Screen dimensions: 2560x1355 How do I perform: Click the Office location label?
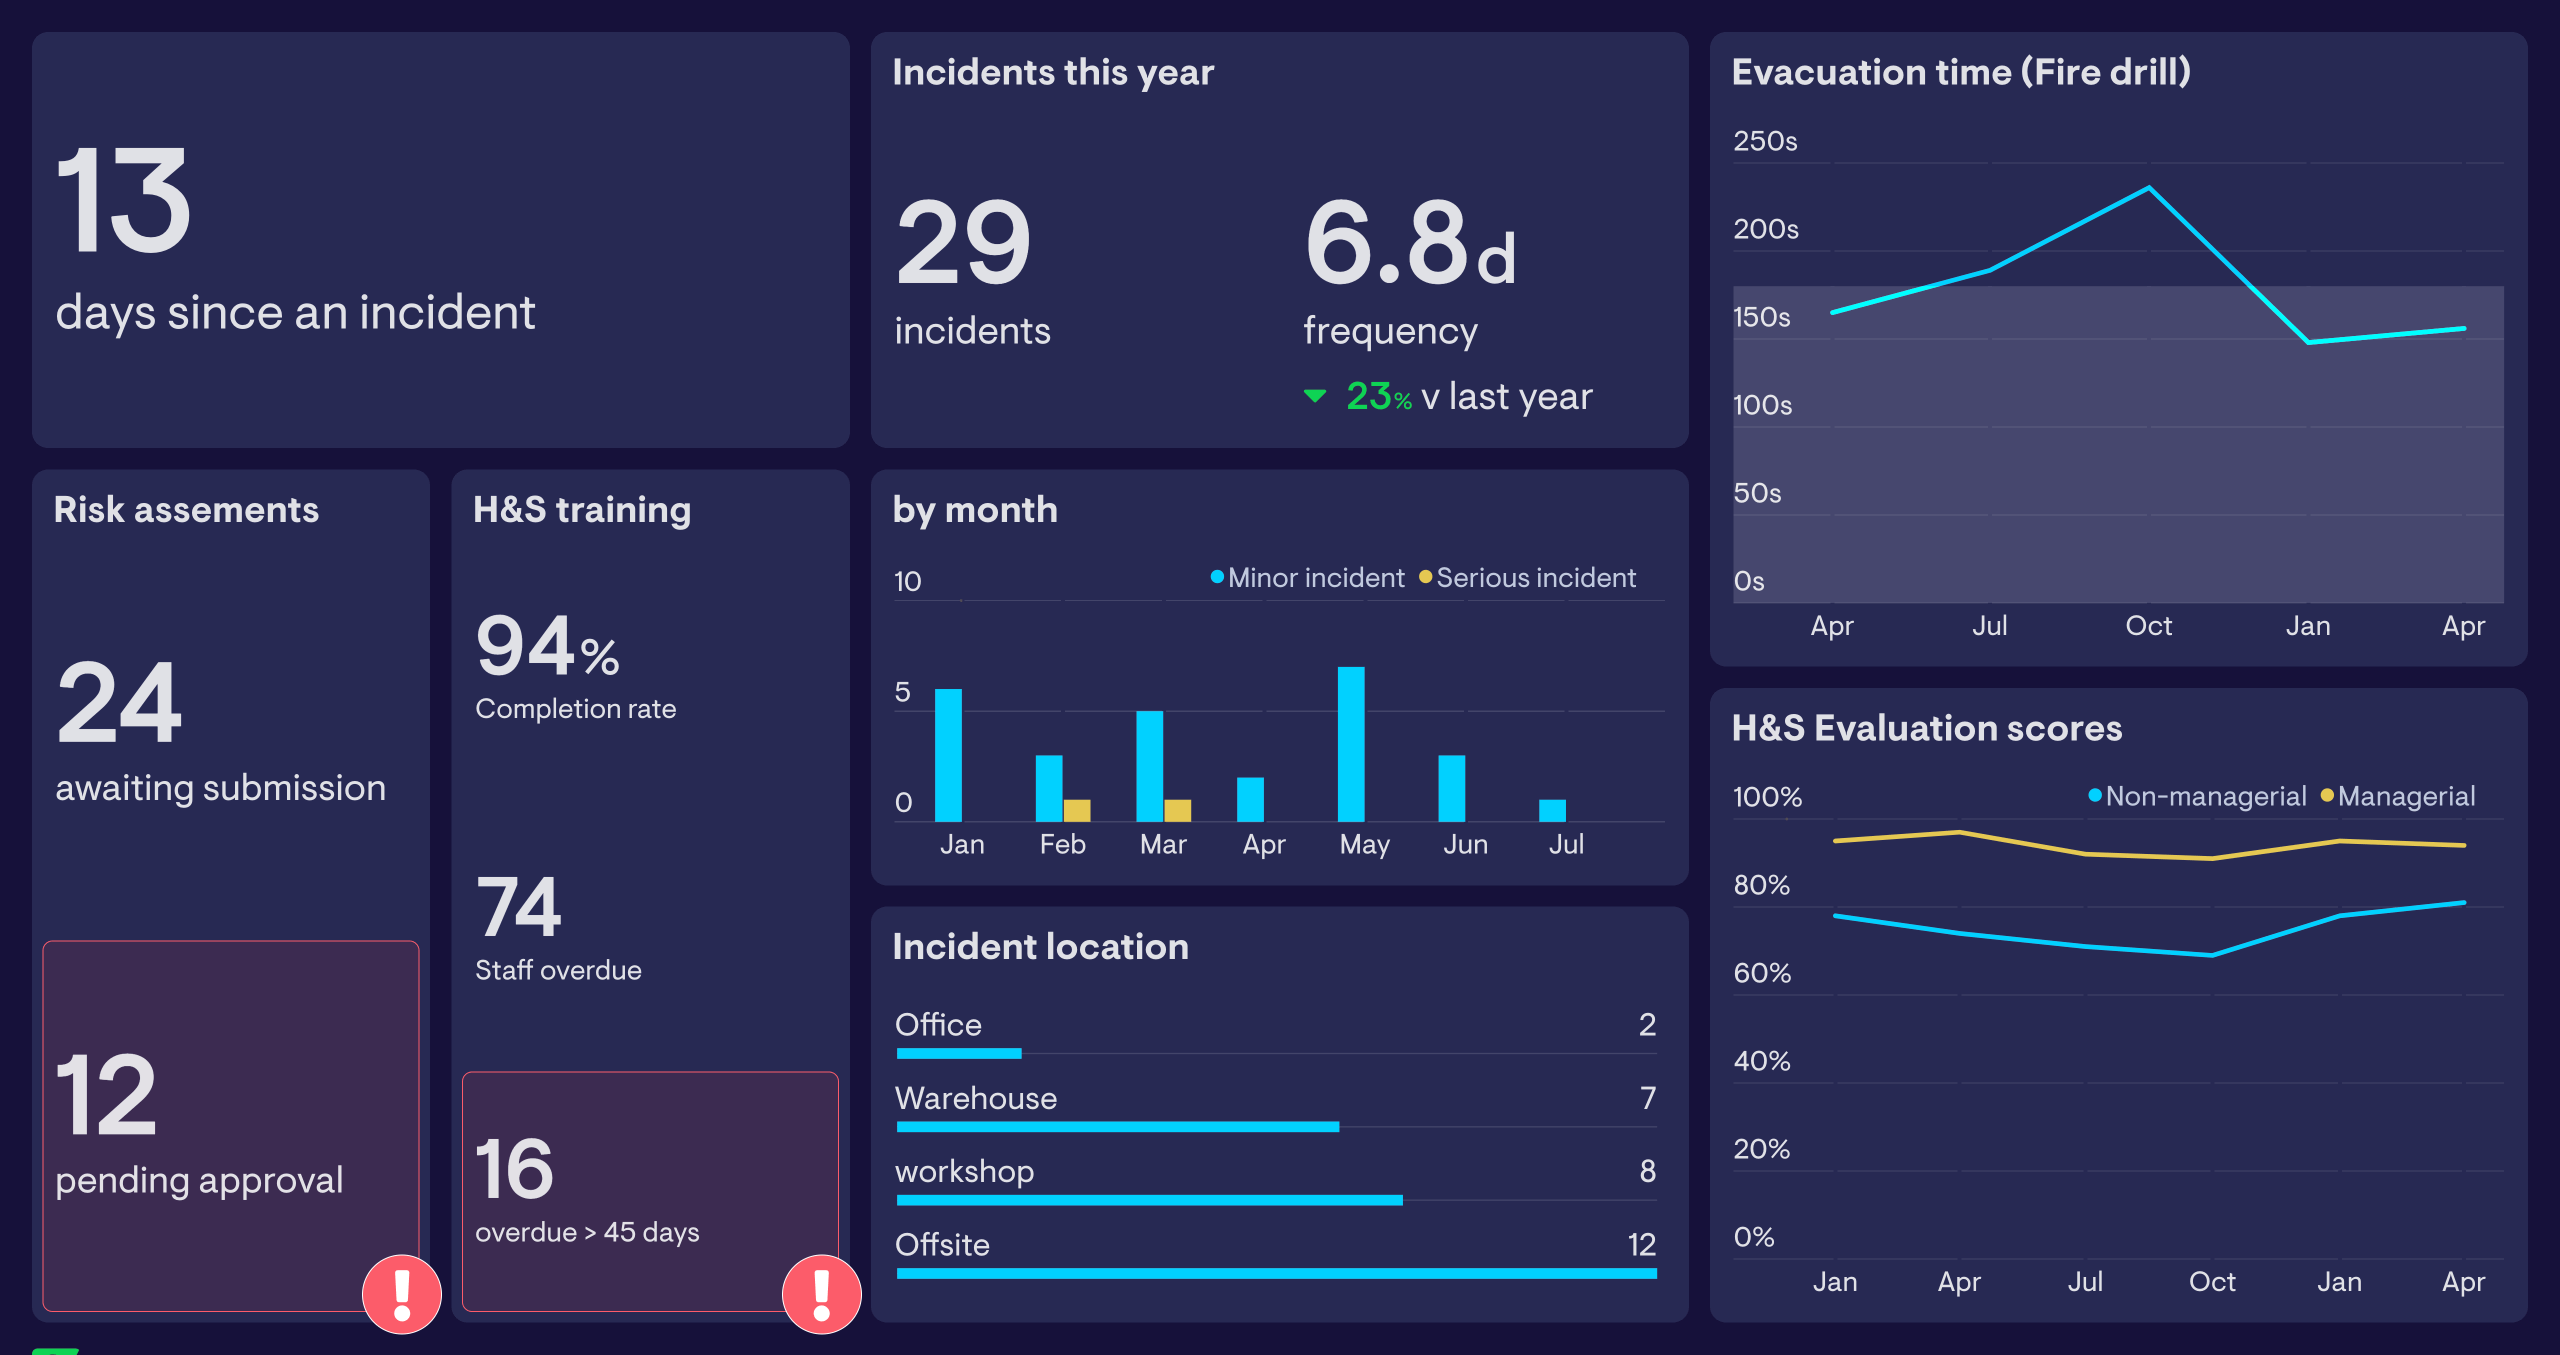(938, 1025)
